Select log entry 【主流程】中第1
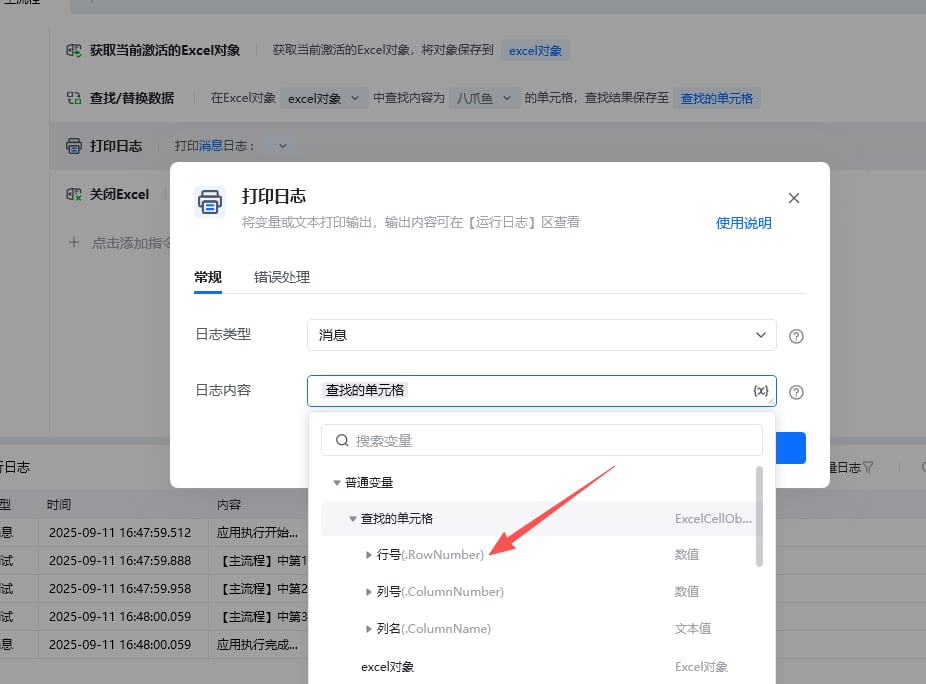The image size is (926, 684). pos(263,561)
